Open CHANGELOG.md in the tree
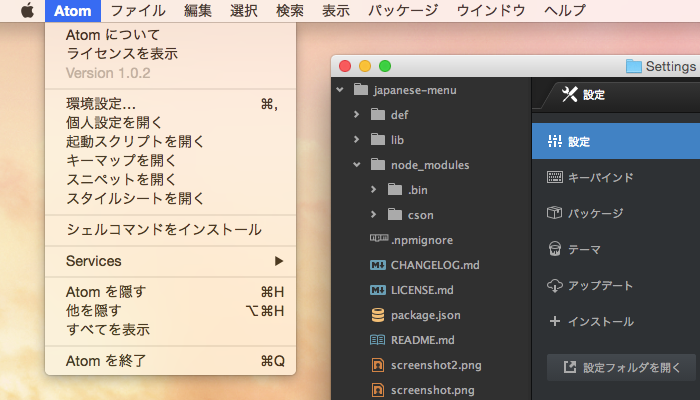 (x=435, y=265)
